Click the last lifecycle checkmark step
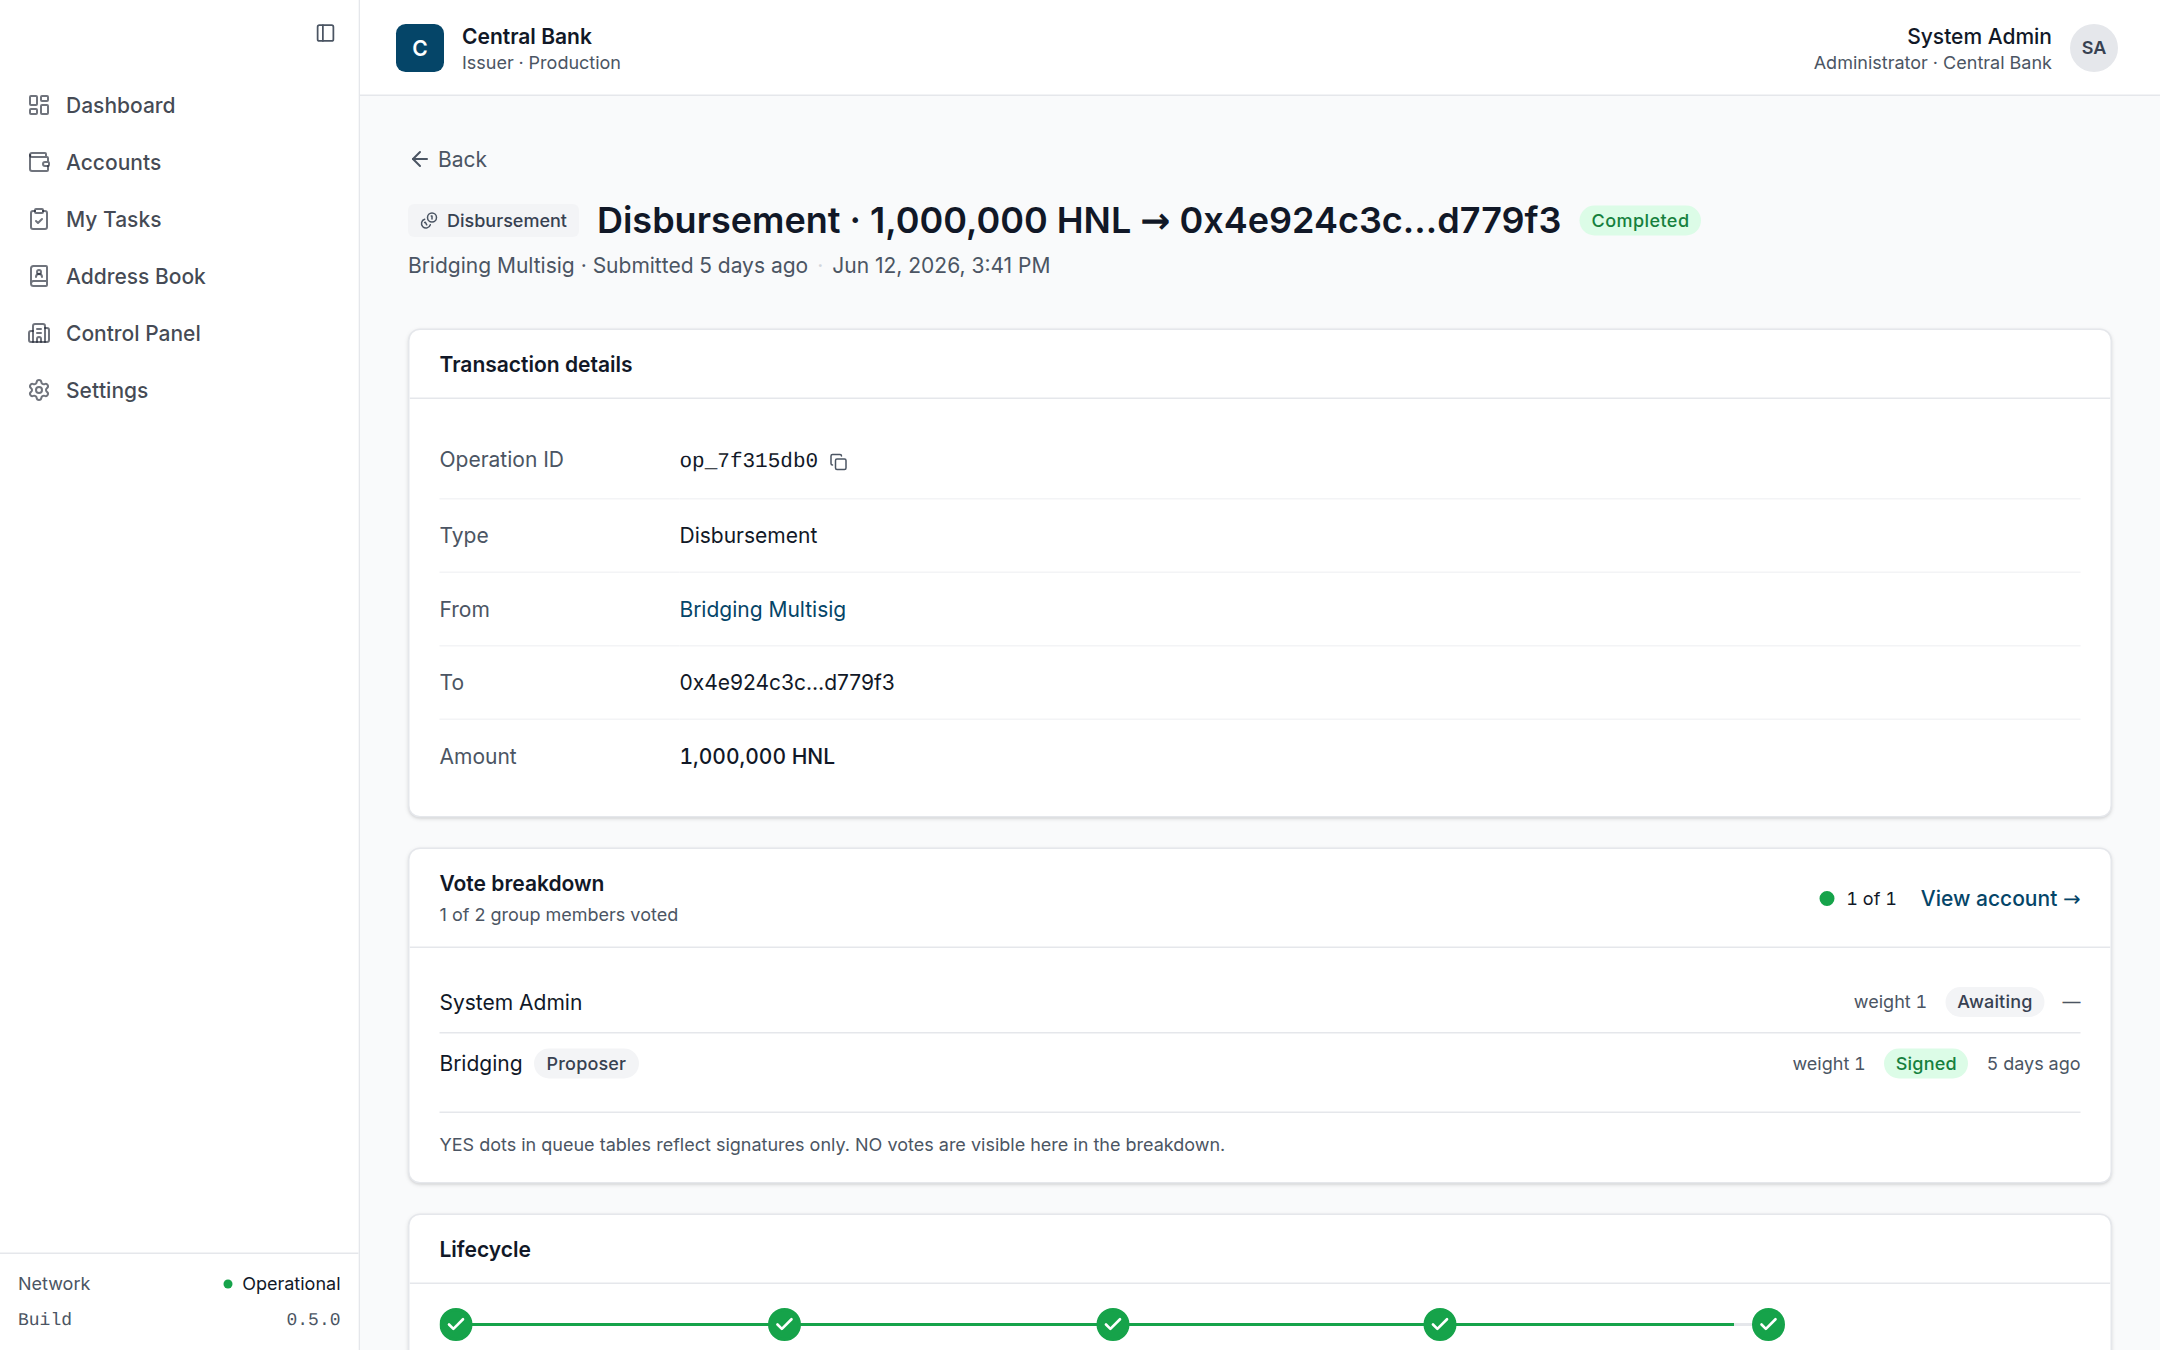Viewport: 2160px width, 1350px height. [1768, 1324]
